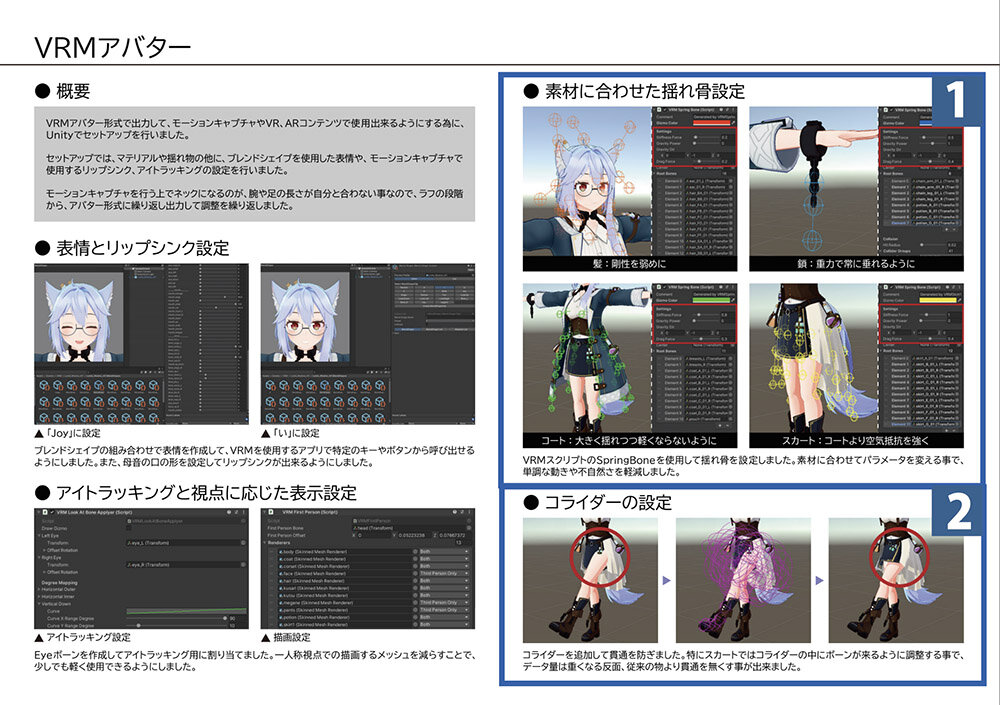
Task: Open VRM Look At Bone Applyer kebab menu
Action: (243, 513)
